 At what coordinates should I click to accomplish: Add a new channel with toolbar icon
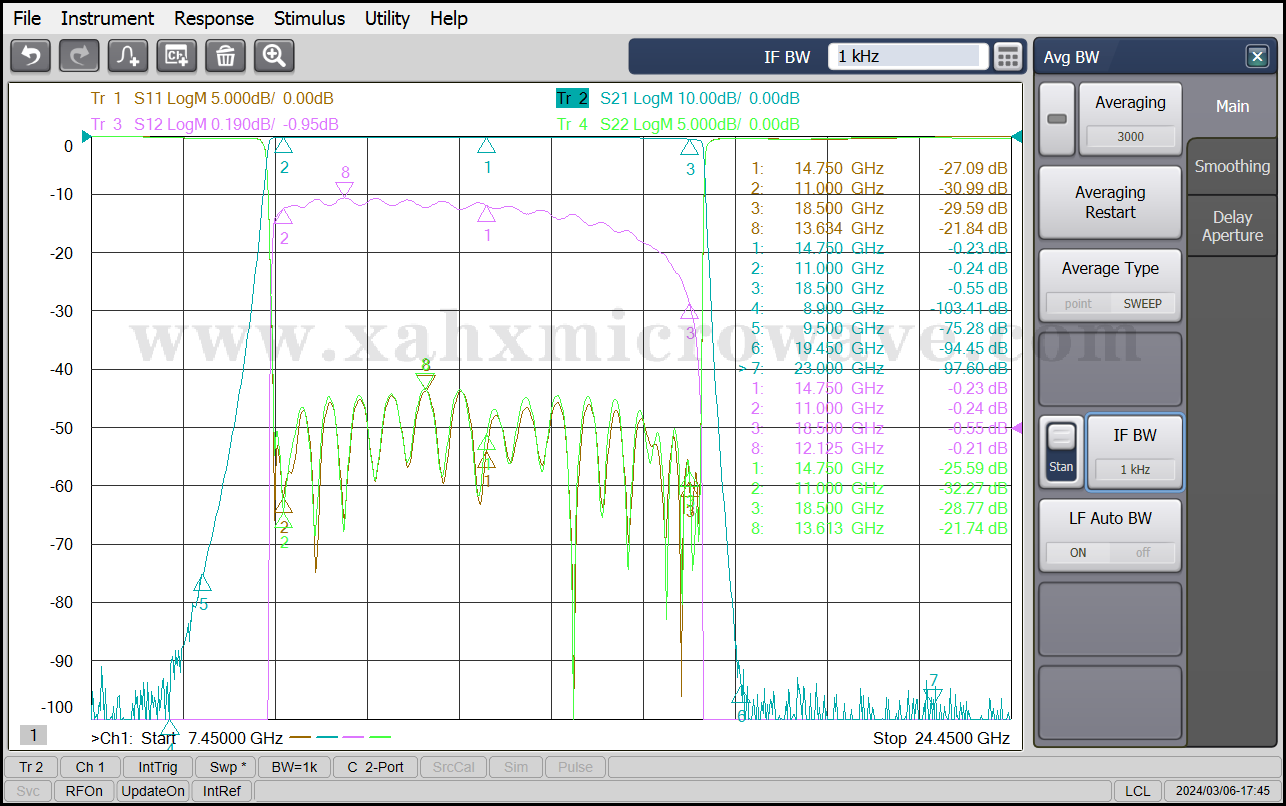177,56
